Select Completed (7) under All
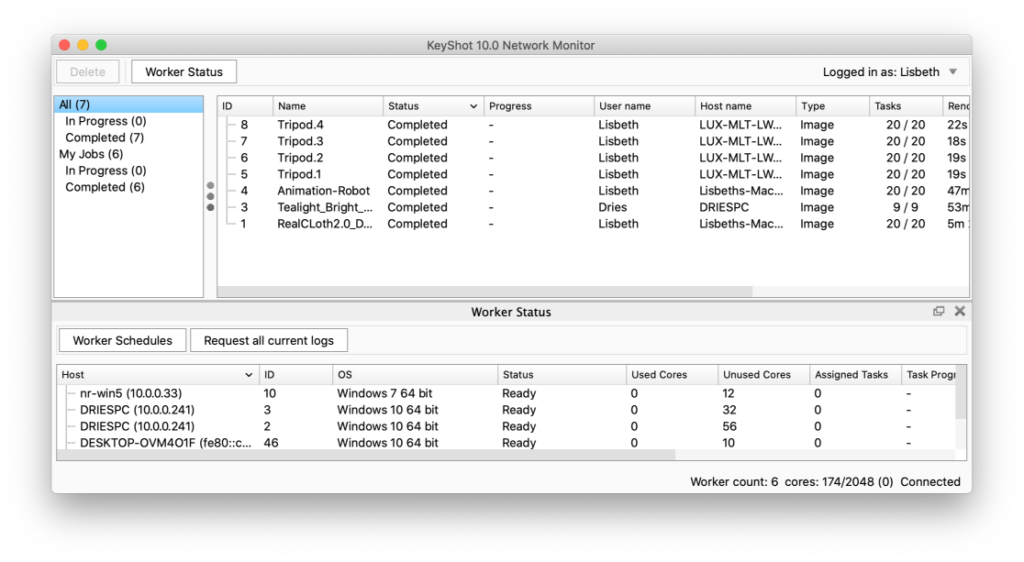 [x=104, y=138]
